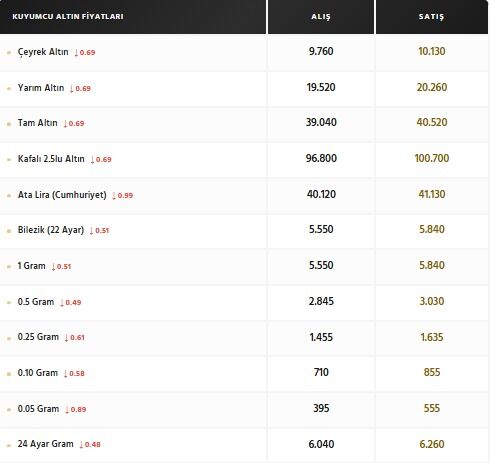Viewport: 490px width, 463px height.
Task: Click the Kuyumcu Altın Fiyatları header
Action: point(68,16)
